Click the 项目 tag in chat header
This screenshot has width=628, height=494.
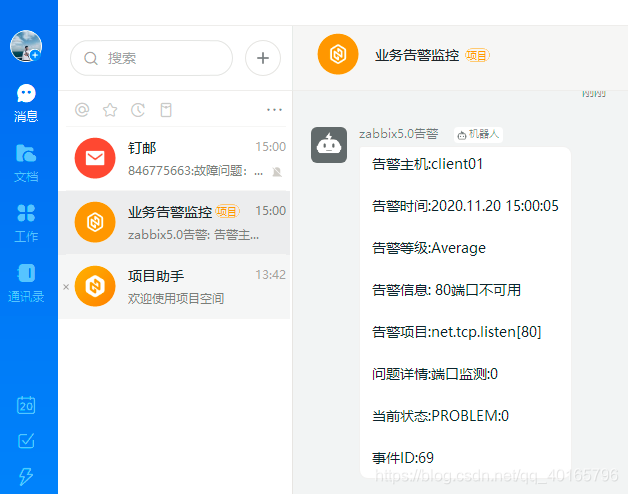point(477,55)
